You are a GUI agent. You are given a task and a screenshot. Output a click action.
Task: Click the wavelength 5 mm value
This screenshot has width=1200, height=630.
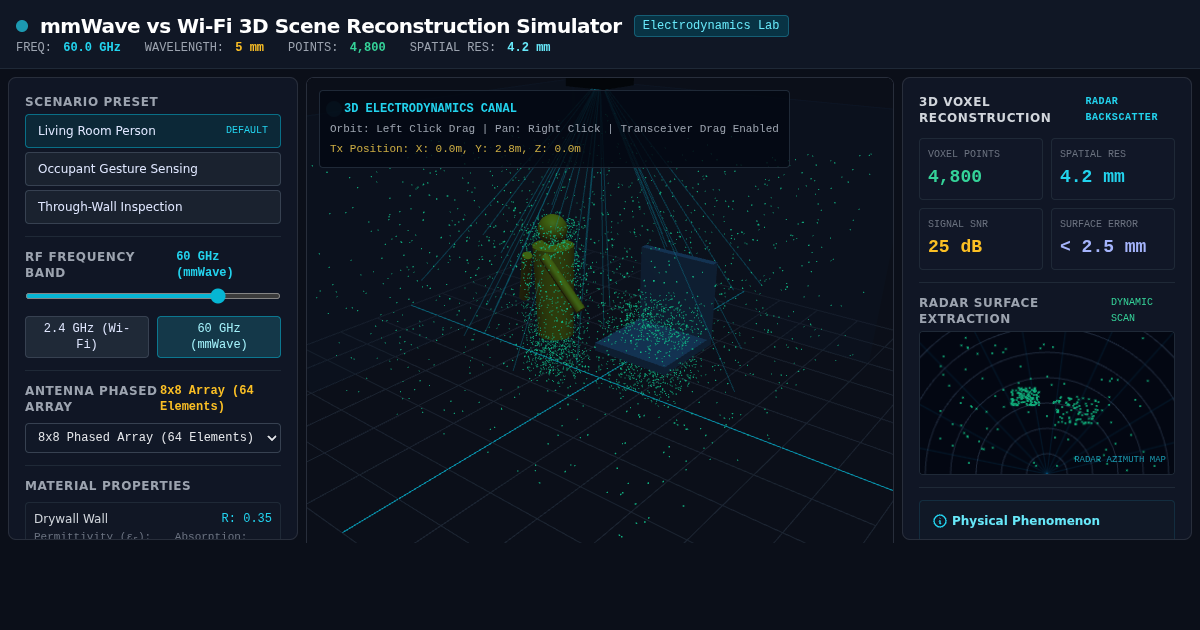click(249, 48)
